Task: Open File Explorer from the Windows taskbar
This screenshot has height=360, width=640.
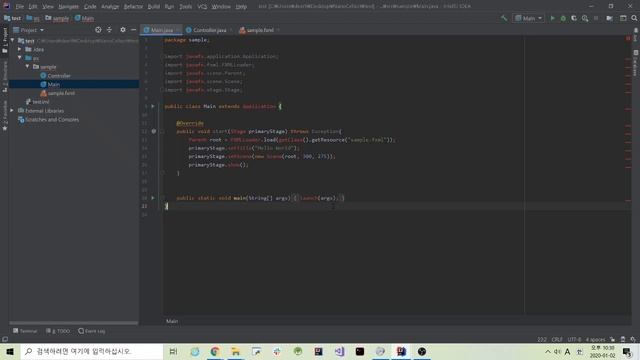Action: click(x=236, y=351)
